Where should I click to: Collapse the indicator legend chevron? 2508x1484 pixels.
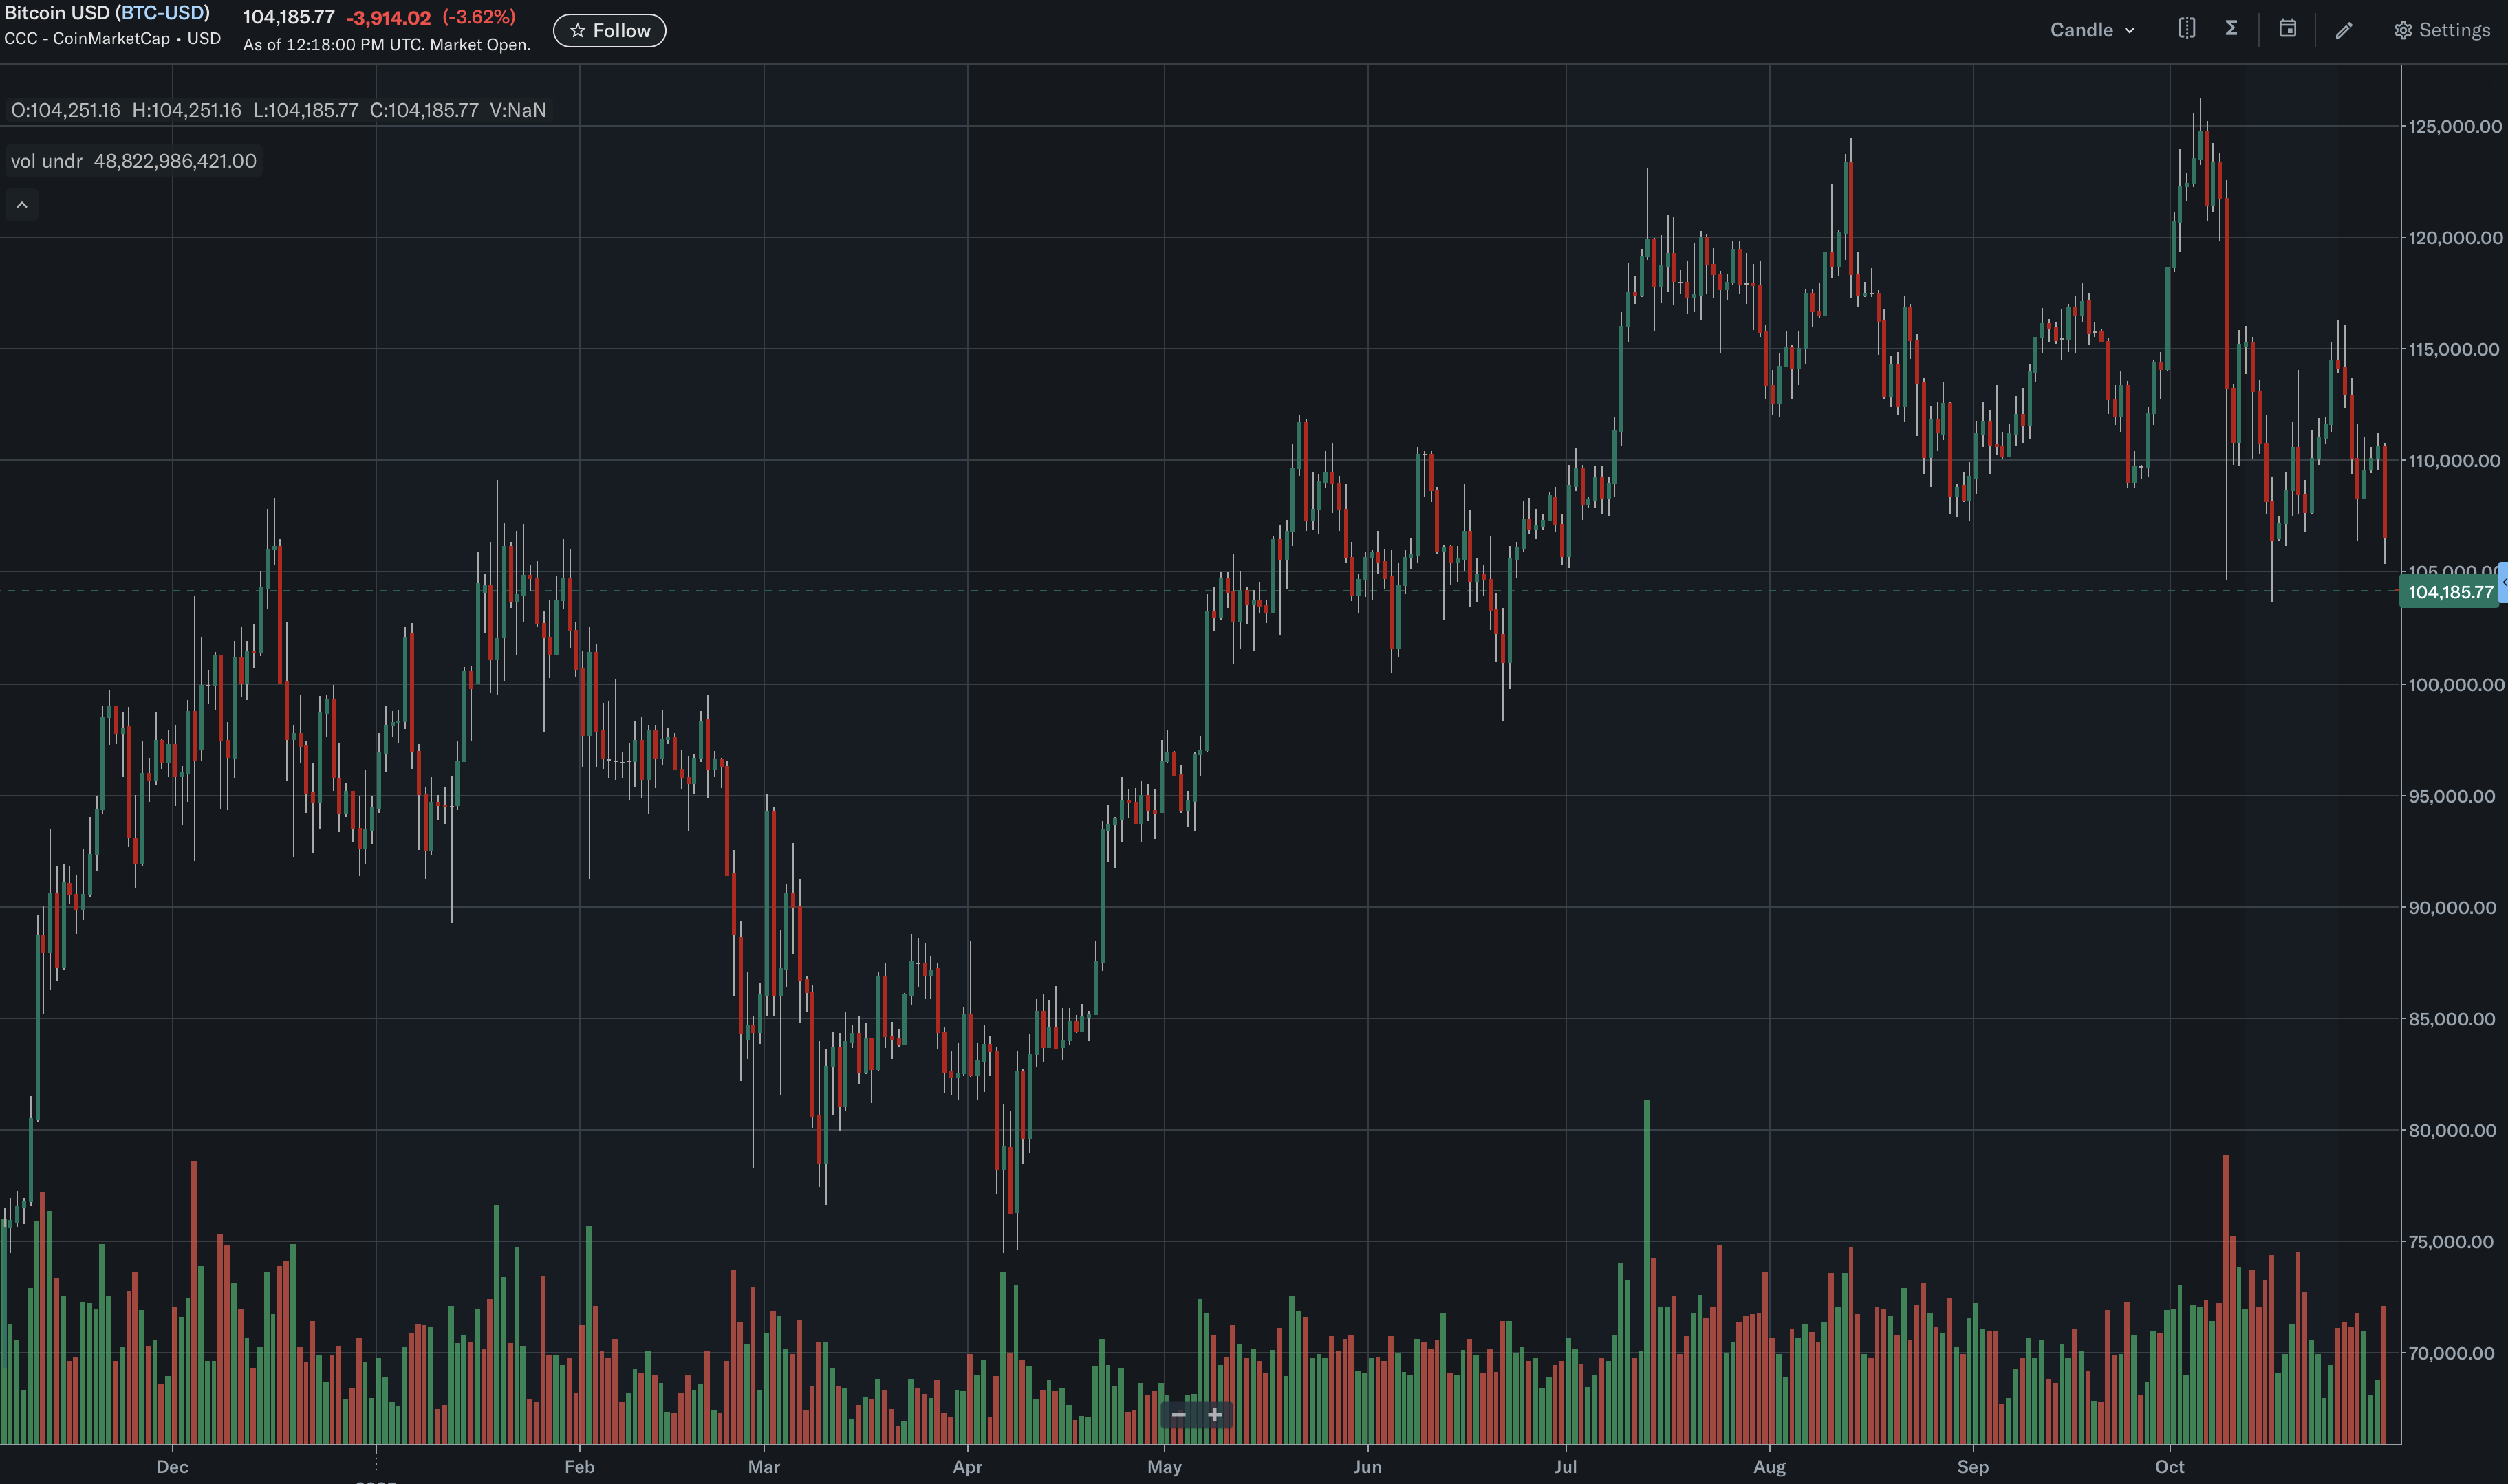[x=22, y=205]
